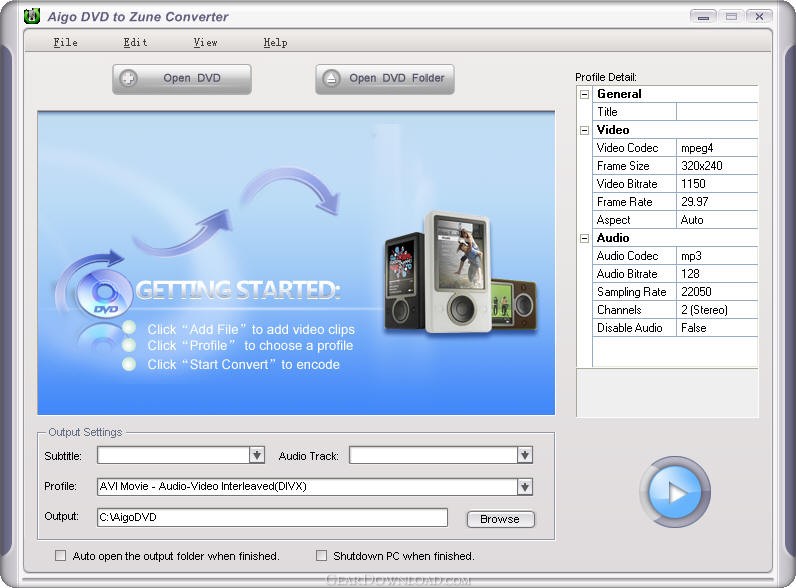Click the Disable Audio row label

[x=629, y=328]
